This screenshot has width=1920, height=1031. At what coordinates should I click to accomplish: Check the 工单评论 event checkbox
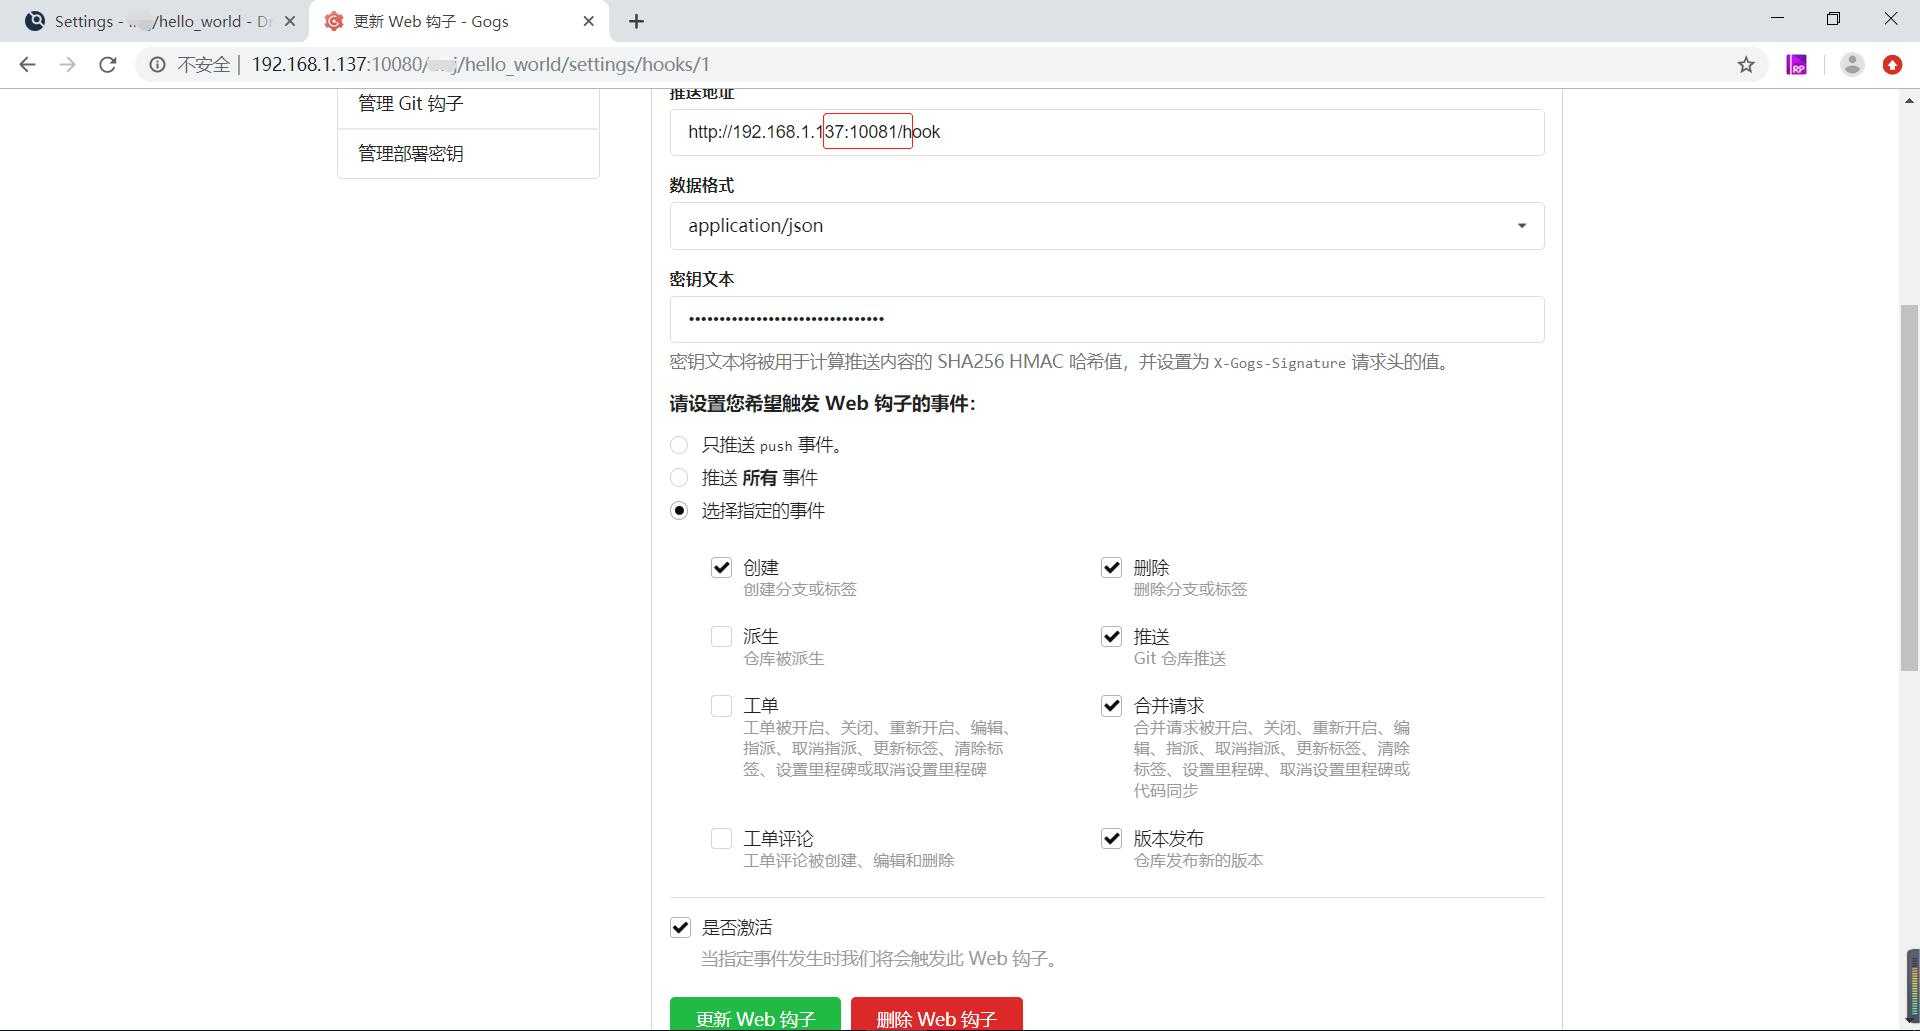tap(721, 839)
